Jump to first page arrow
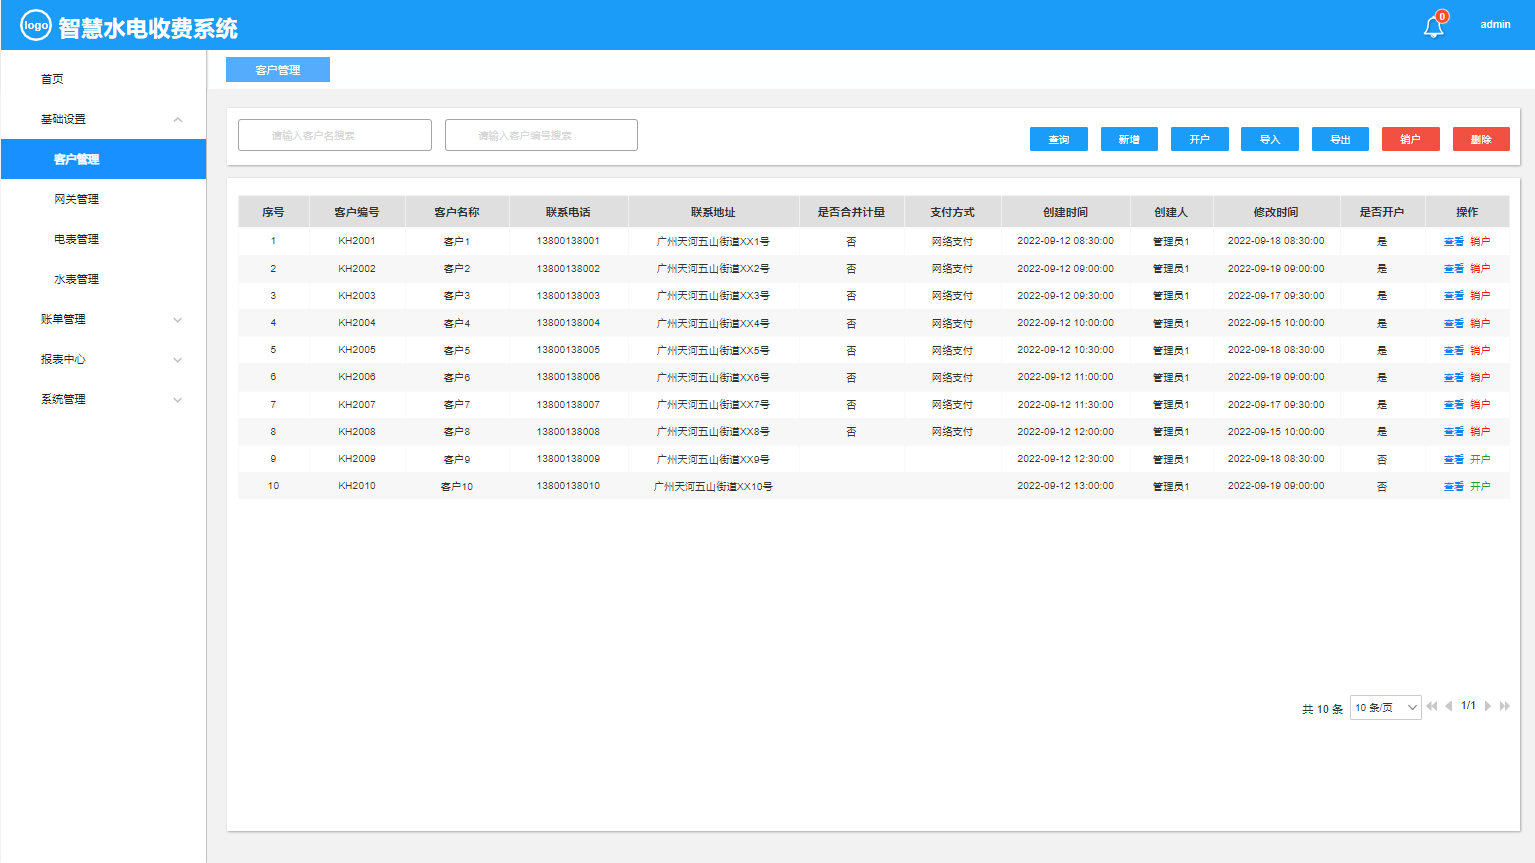 click(1432, 706)
